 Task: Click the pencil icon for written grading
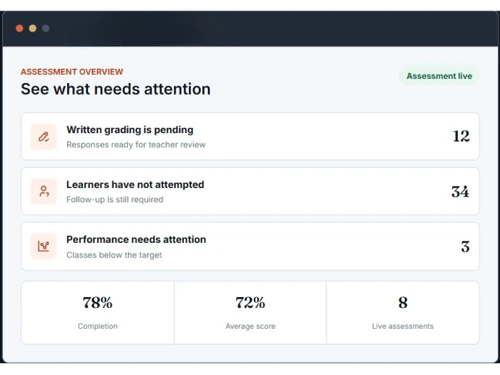click(44, 137)
